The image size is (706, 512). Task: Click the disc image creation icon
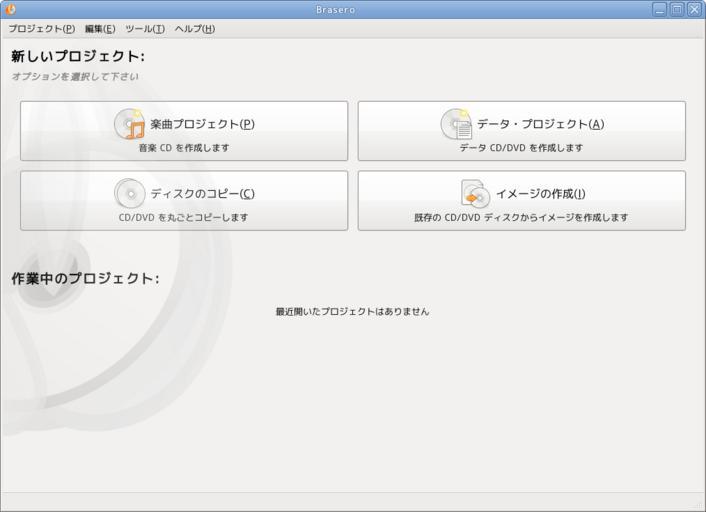coord(474,193)
